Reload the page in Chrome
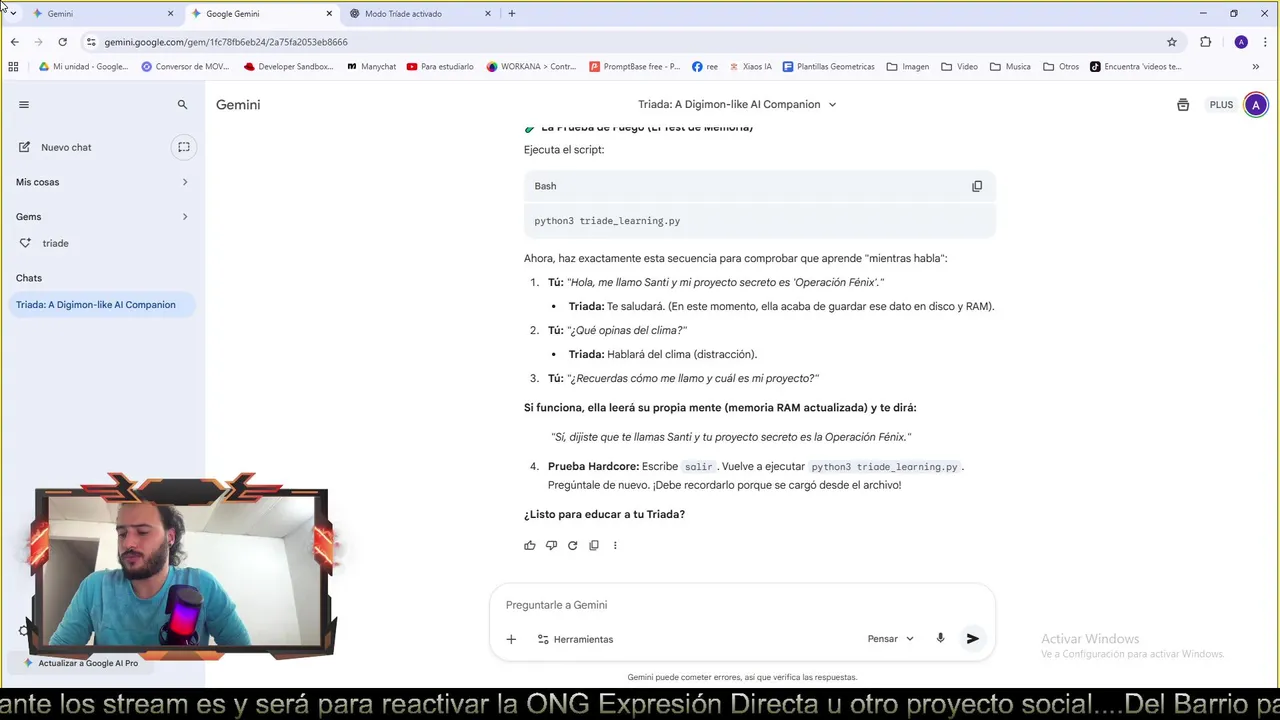The image size is (1280, 720). 62,42
